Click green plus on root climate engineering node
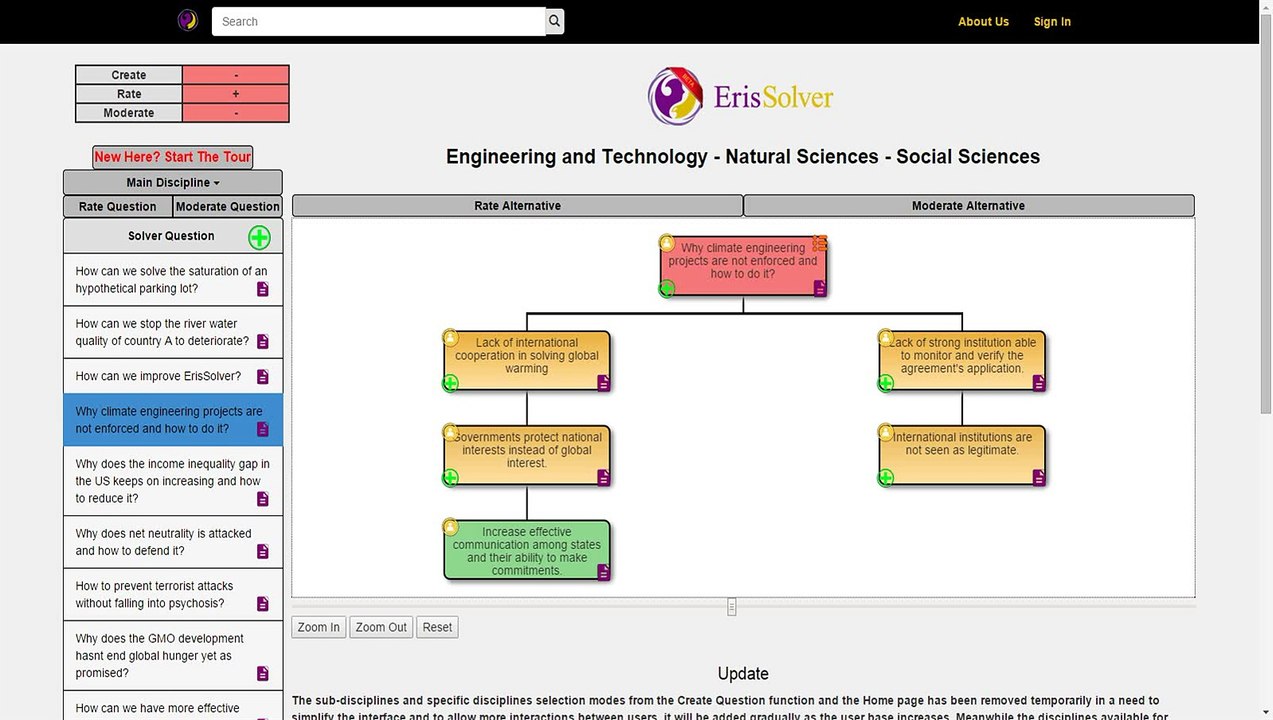The image size is (1273, 720). point(667,289)
